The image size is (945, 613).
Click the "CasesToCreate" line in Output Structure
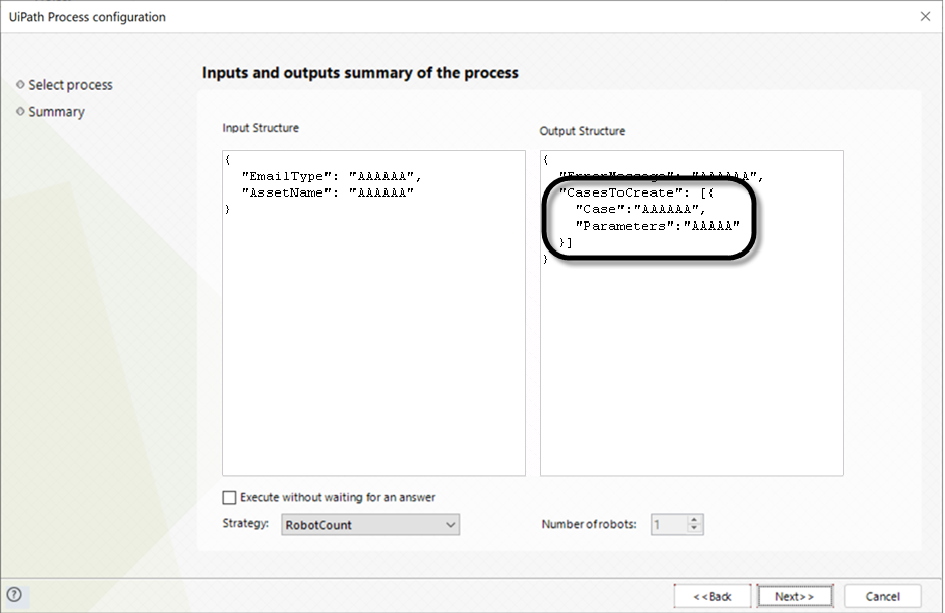pyautogui.click(x=636, y=192)
